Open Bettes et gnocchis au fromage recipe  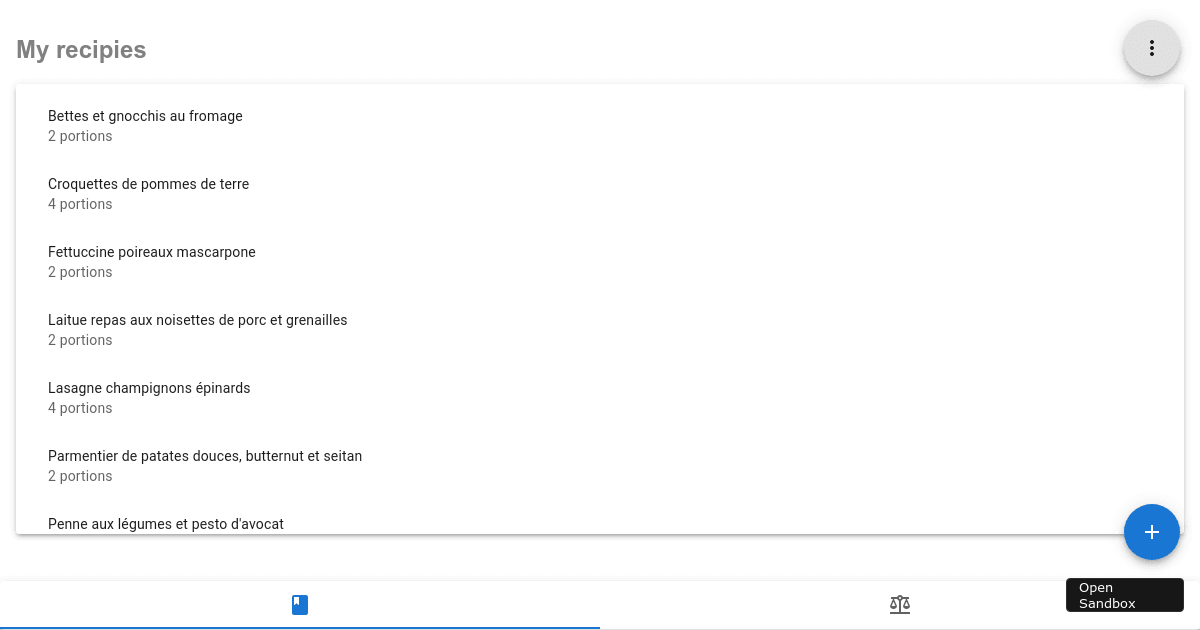click(146, 116)
